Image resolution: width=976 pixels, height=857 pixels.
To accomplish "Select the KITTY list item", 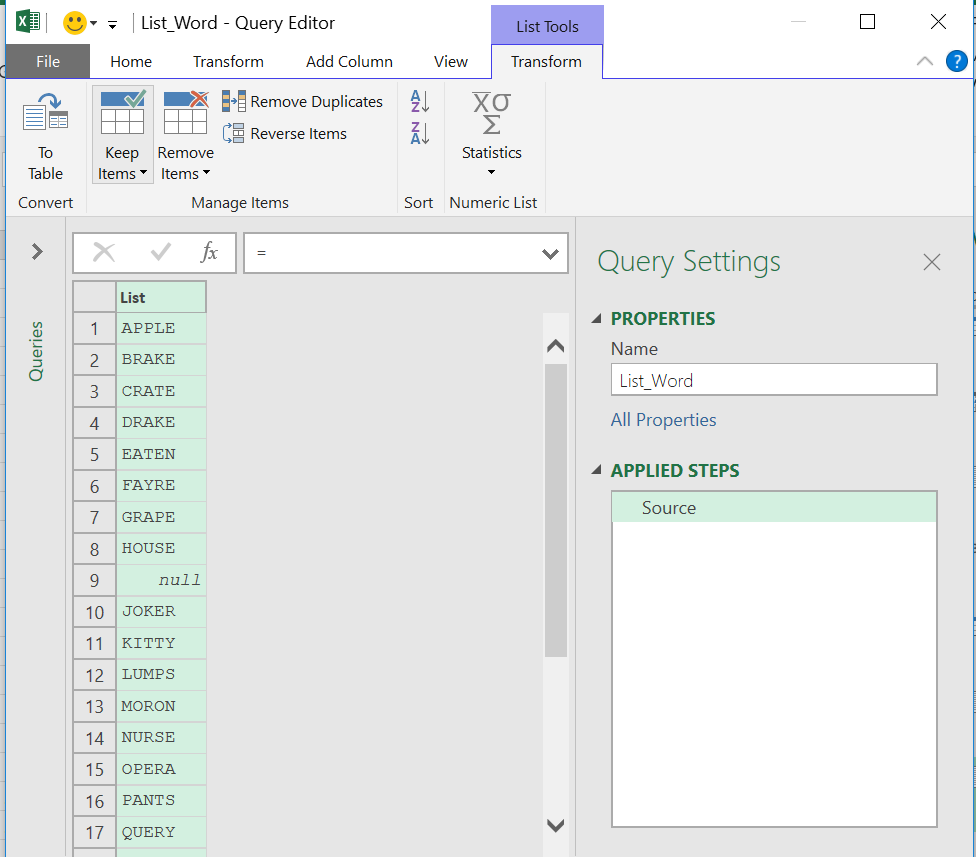I will [x=161, y=642].
